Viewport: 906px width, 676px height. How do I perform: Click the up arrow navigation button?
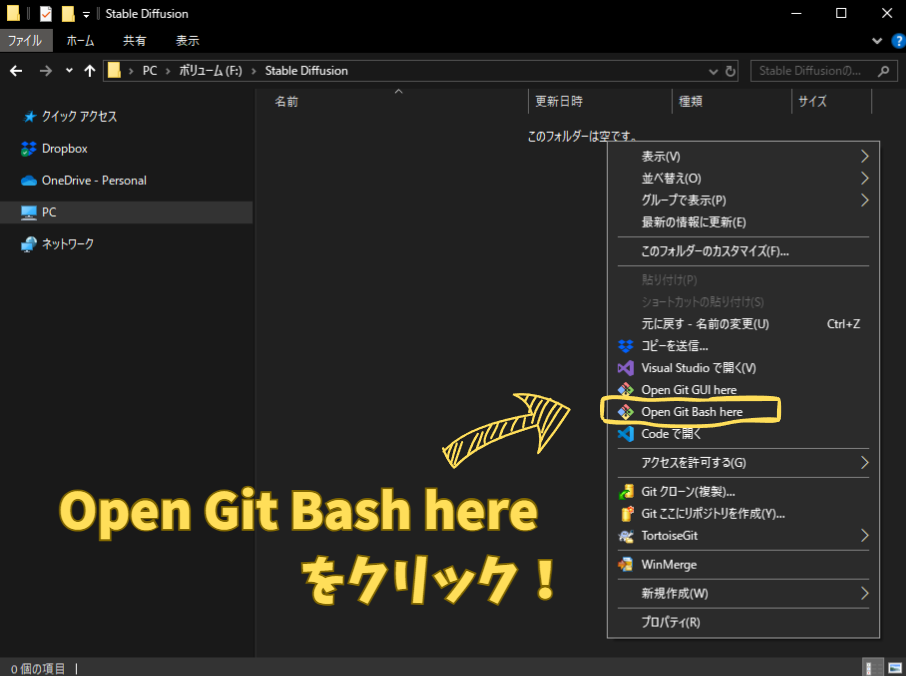[90, 71]
